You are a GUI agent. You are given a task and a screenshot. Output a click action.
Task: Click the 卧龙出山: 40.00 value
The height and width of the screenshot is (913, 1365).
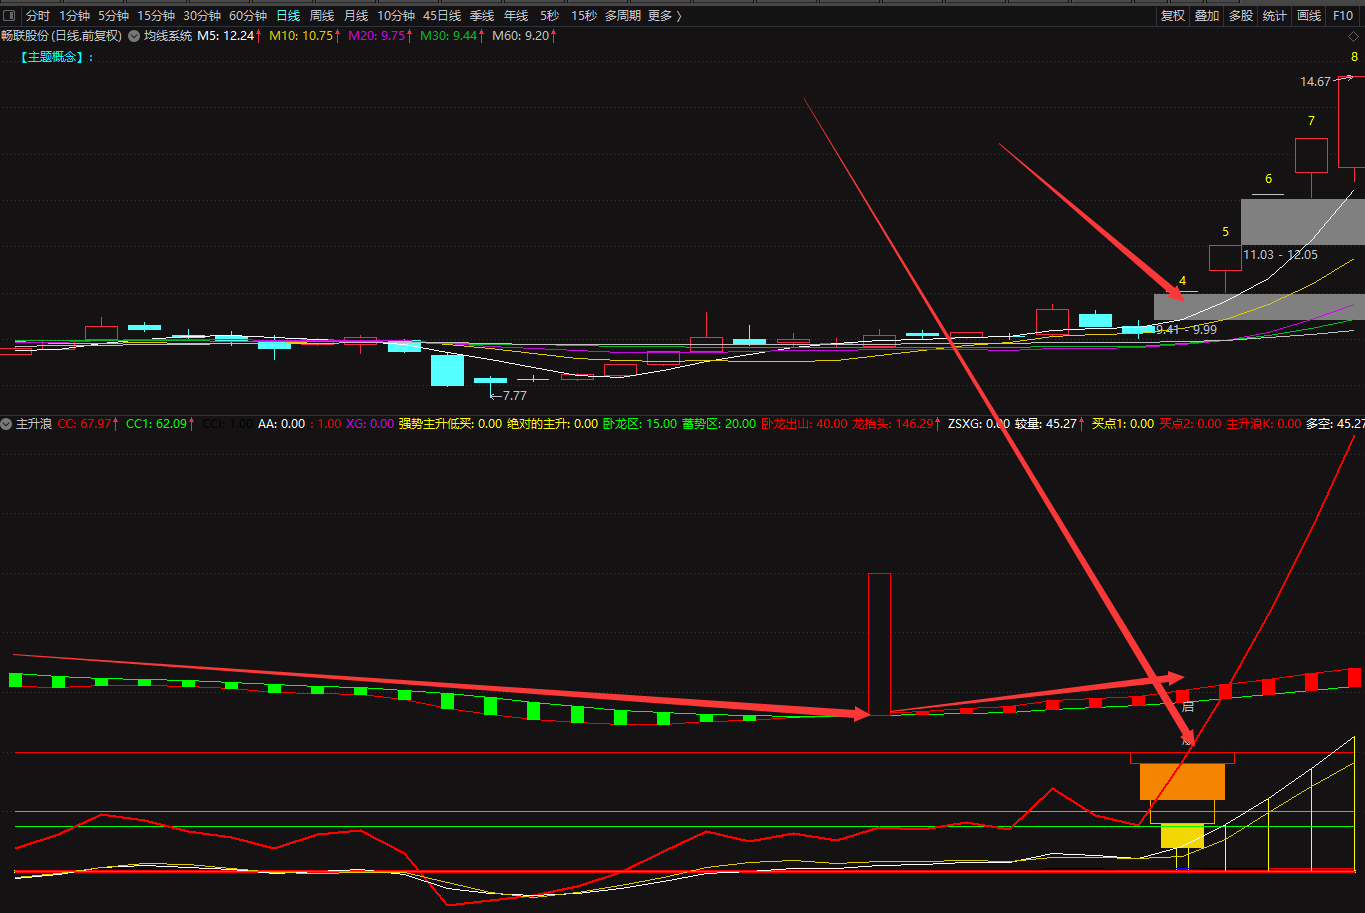point(804,424)
